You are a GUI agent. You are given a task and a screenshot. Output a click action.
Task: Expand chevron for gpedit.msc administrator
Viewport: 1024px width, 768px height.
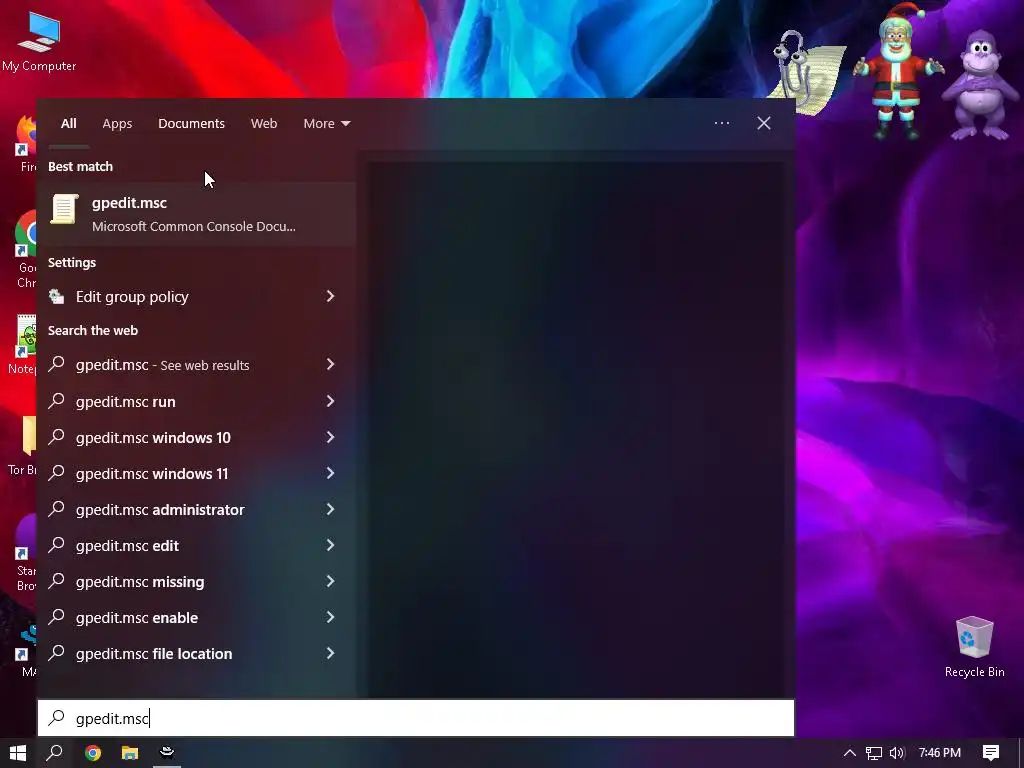(x=330, y=509)
